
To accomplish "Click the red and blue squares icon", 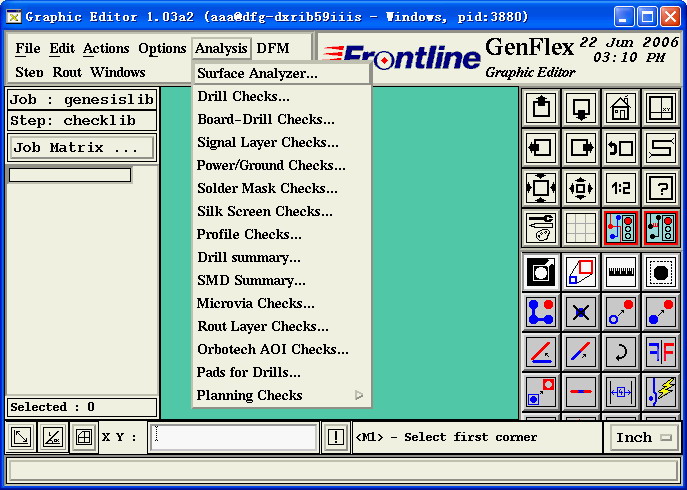I will tap(581, 272).
